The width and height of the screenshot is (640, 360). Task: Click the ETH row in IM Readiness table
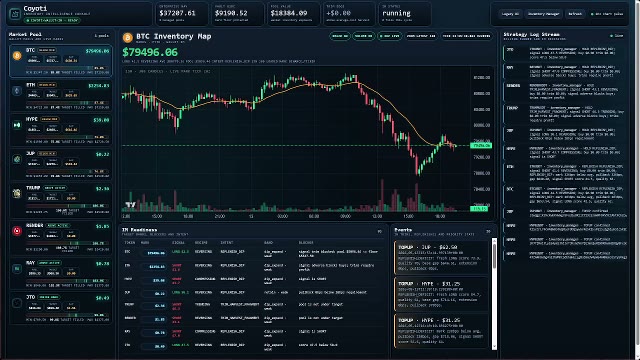coord(253,267)
